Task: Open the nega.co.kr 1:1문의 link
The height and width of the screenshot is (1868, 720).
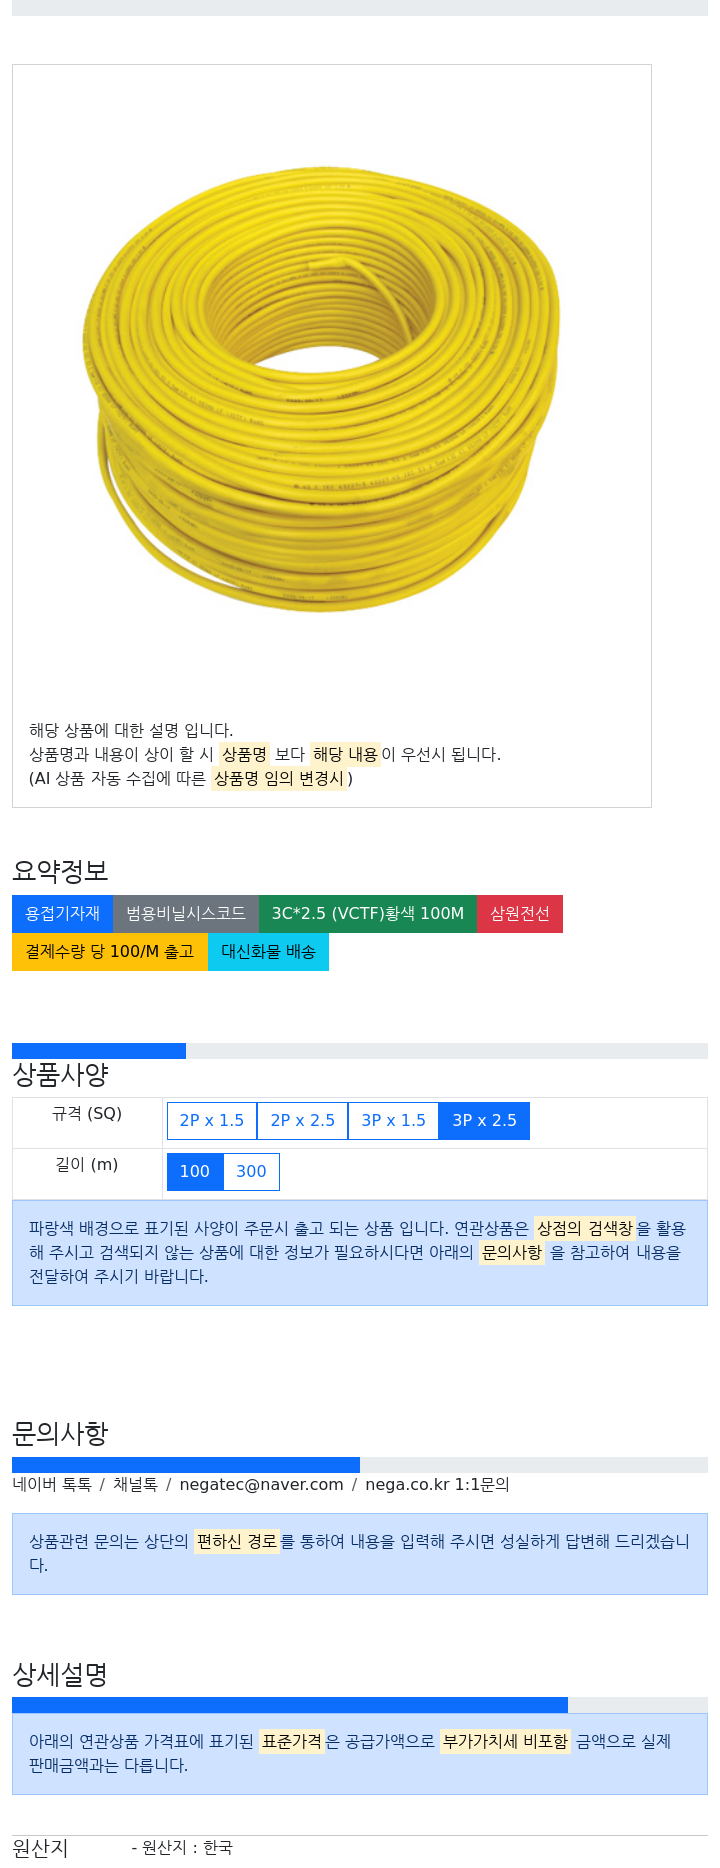Action: coord(437,1485)
